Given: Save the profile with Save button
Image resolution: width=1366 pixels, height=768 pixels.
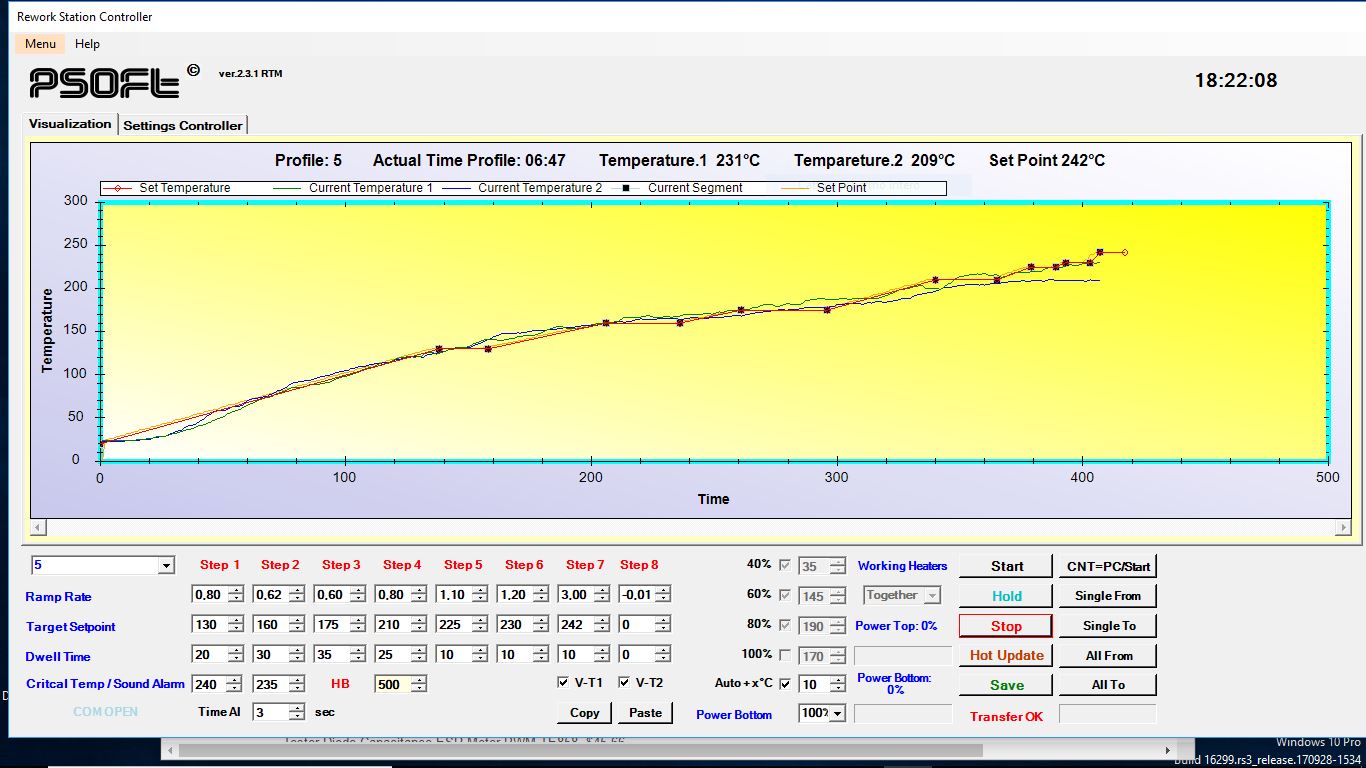Looking at the screenshot, I should (1006, 685).
